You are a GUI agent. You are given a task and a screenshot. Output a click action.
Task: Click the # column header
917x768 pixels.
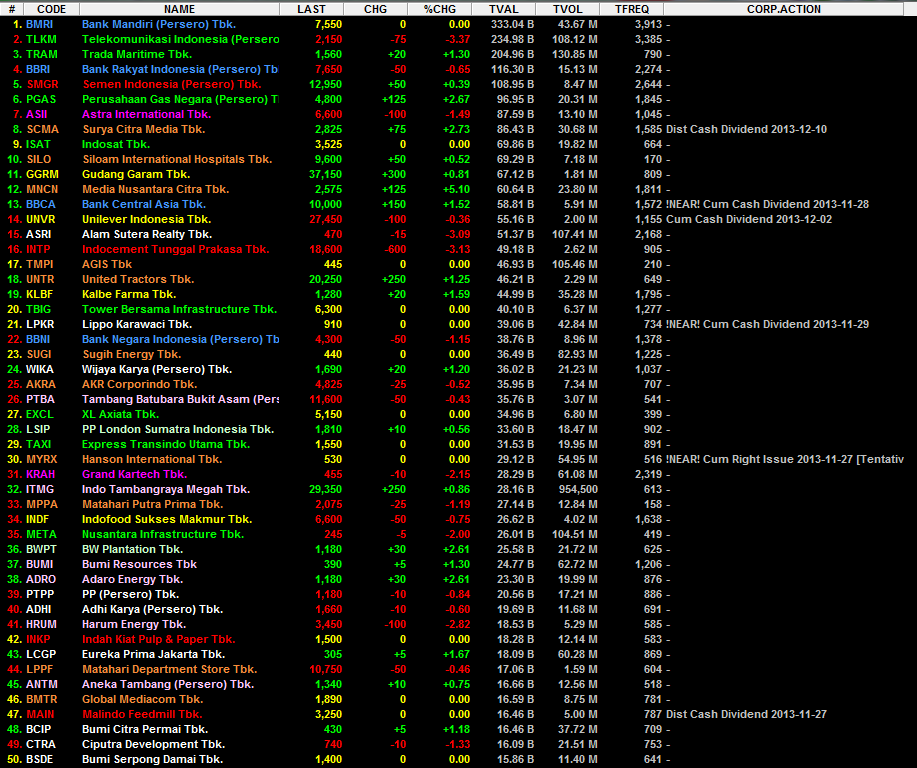click(x=12, y=9)
